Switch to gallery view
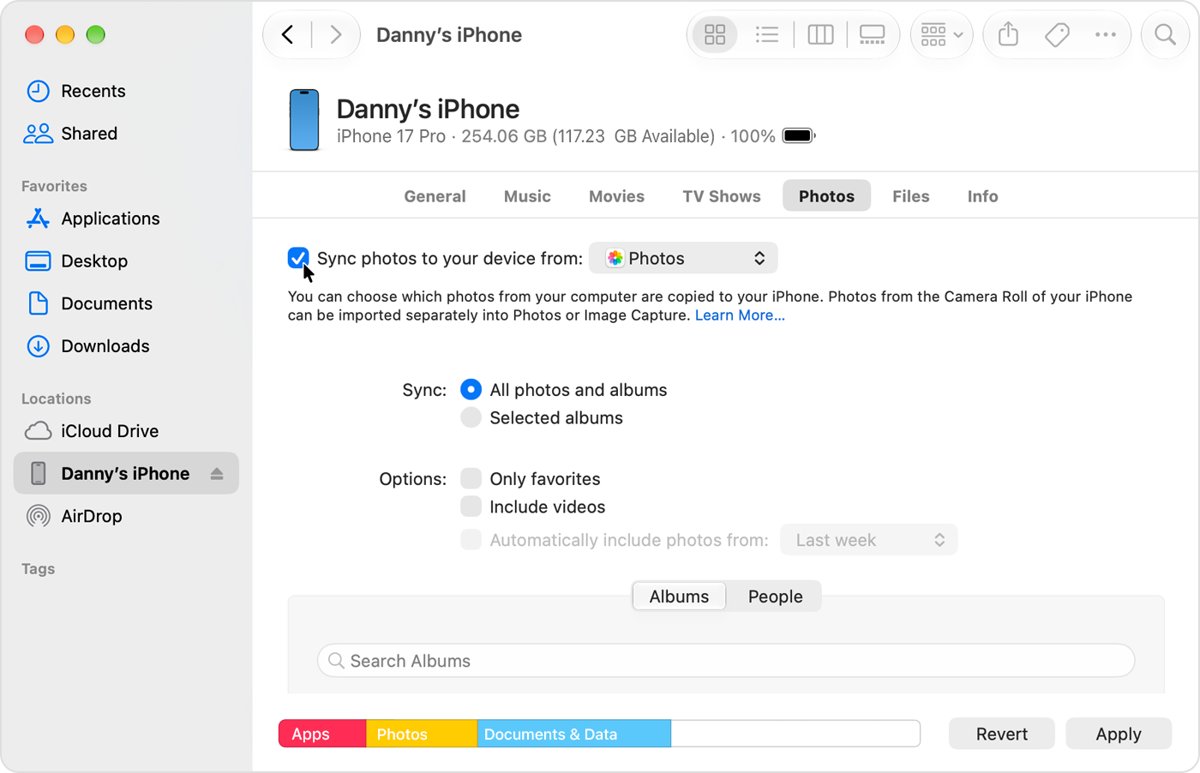 point(872,35)
